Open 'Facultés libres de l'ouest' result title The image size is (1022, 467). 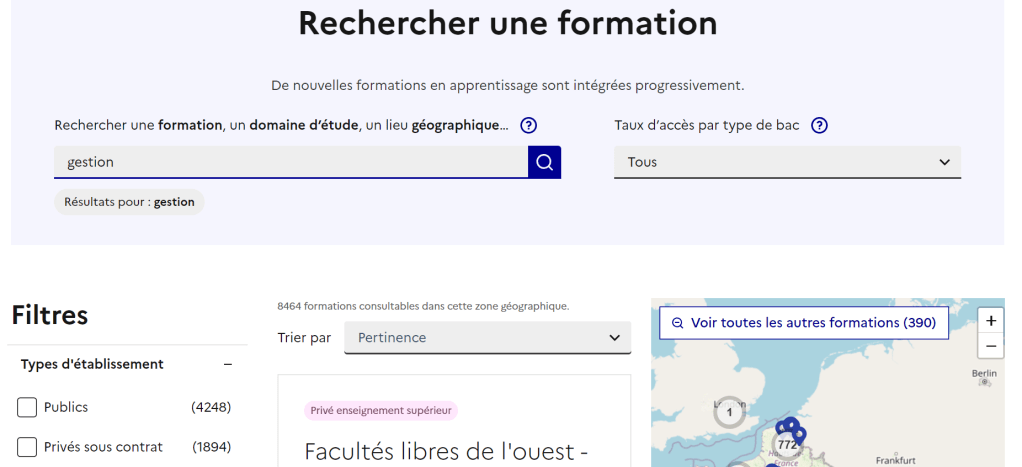445,451
